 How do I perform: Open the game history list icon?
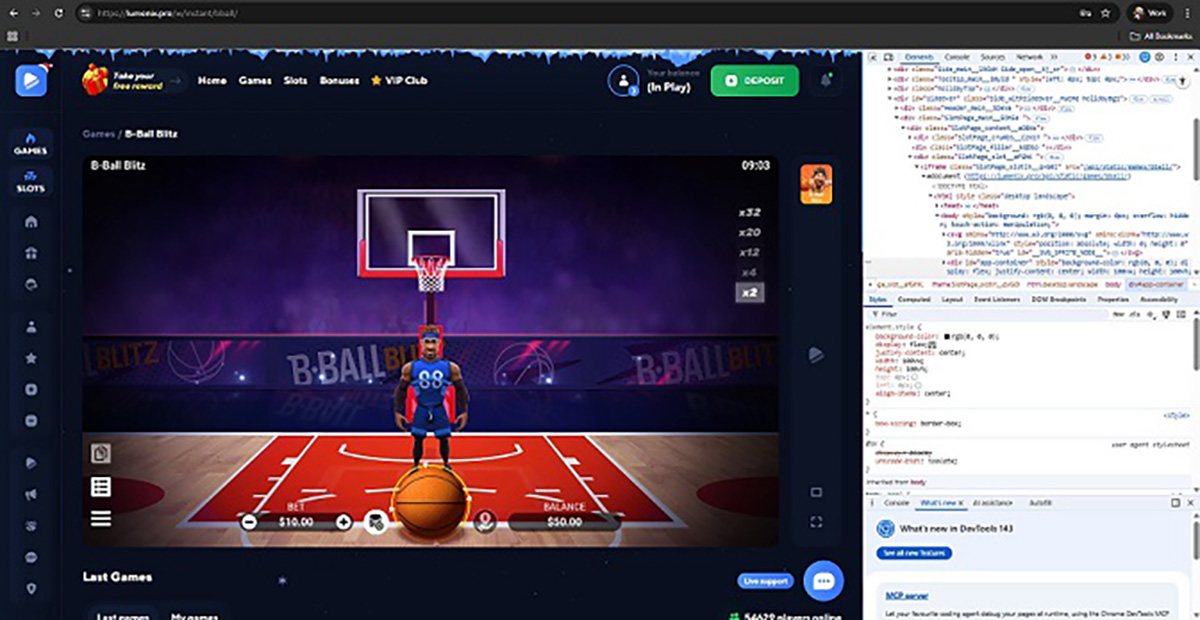[x=101, y=487]
